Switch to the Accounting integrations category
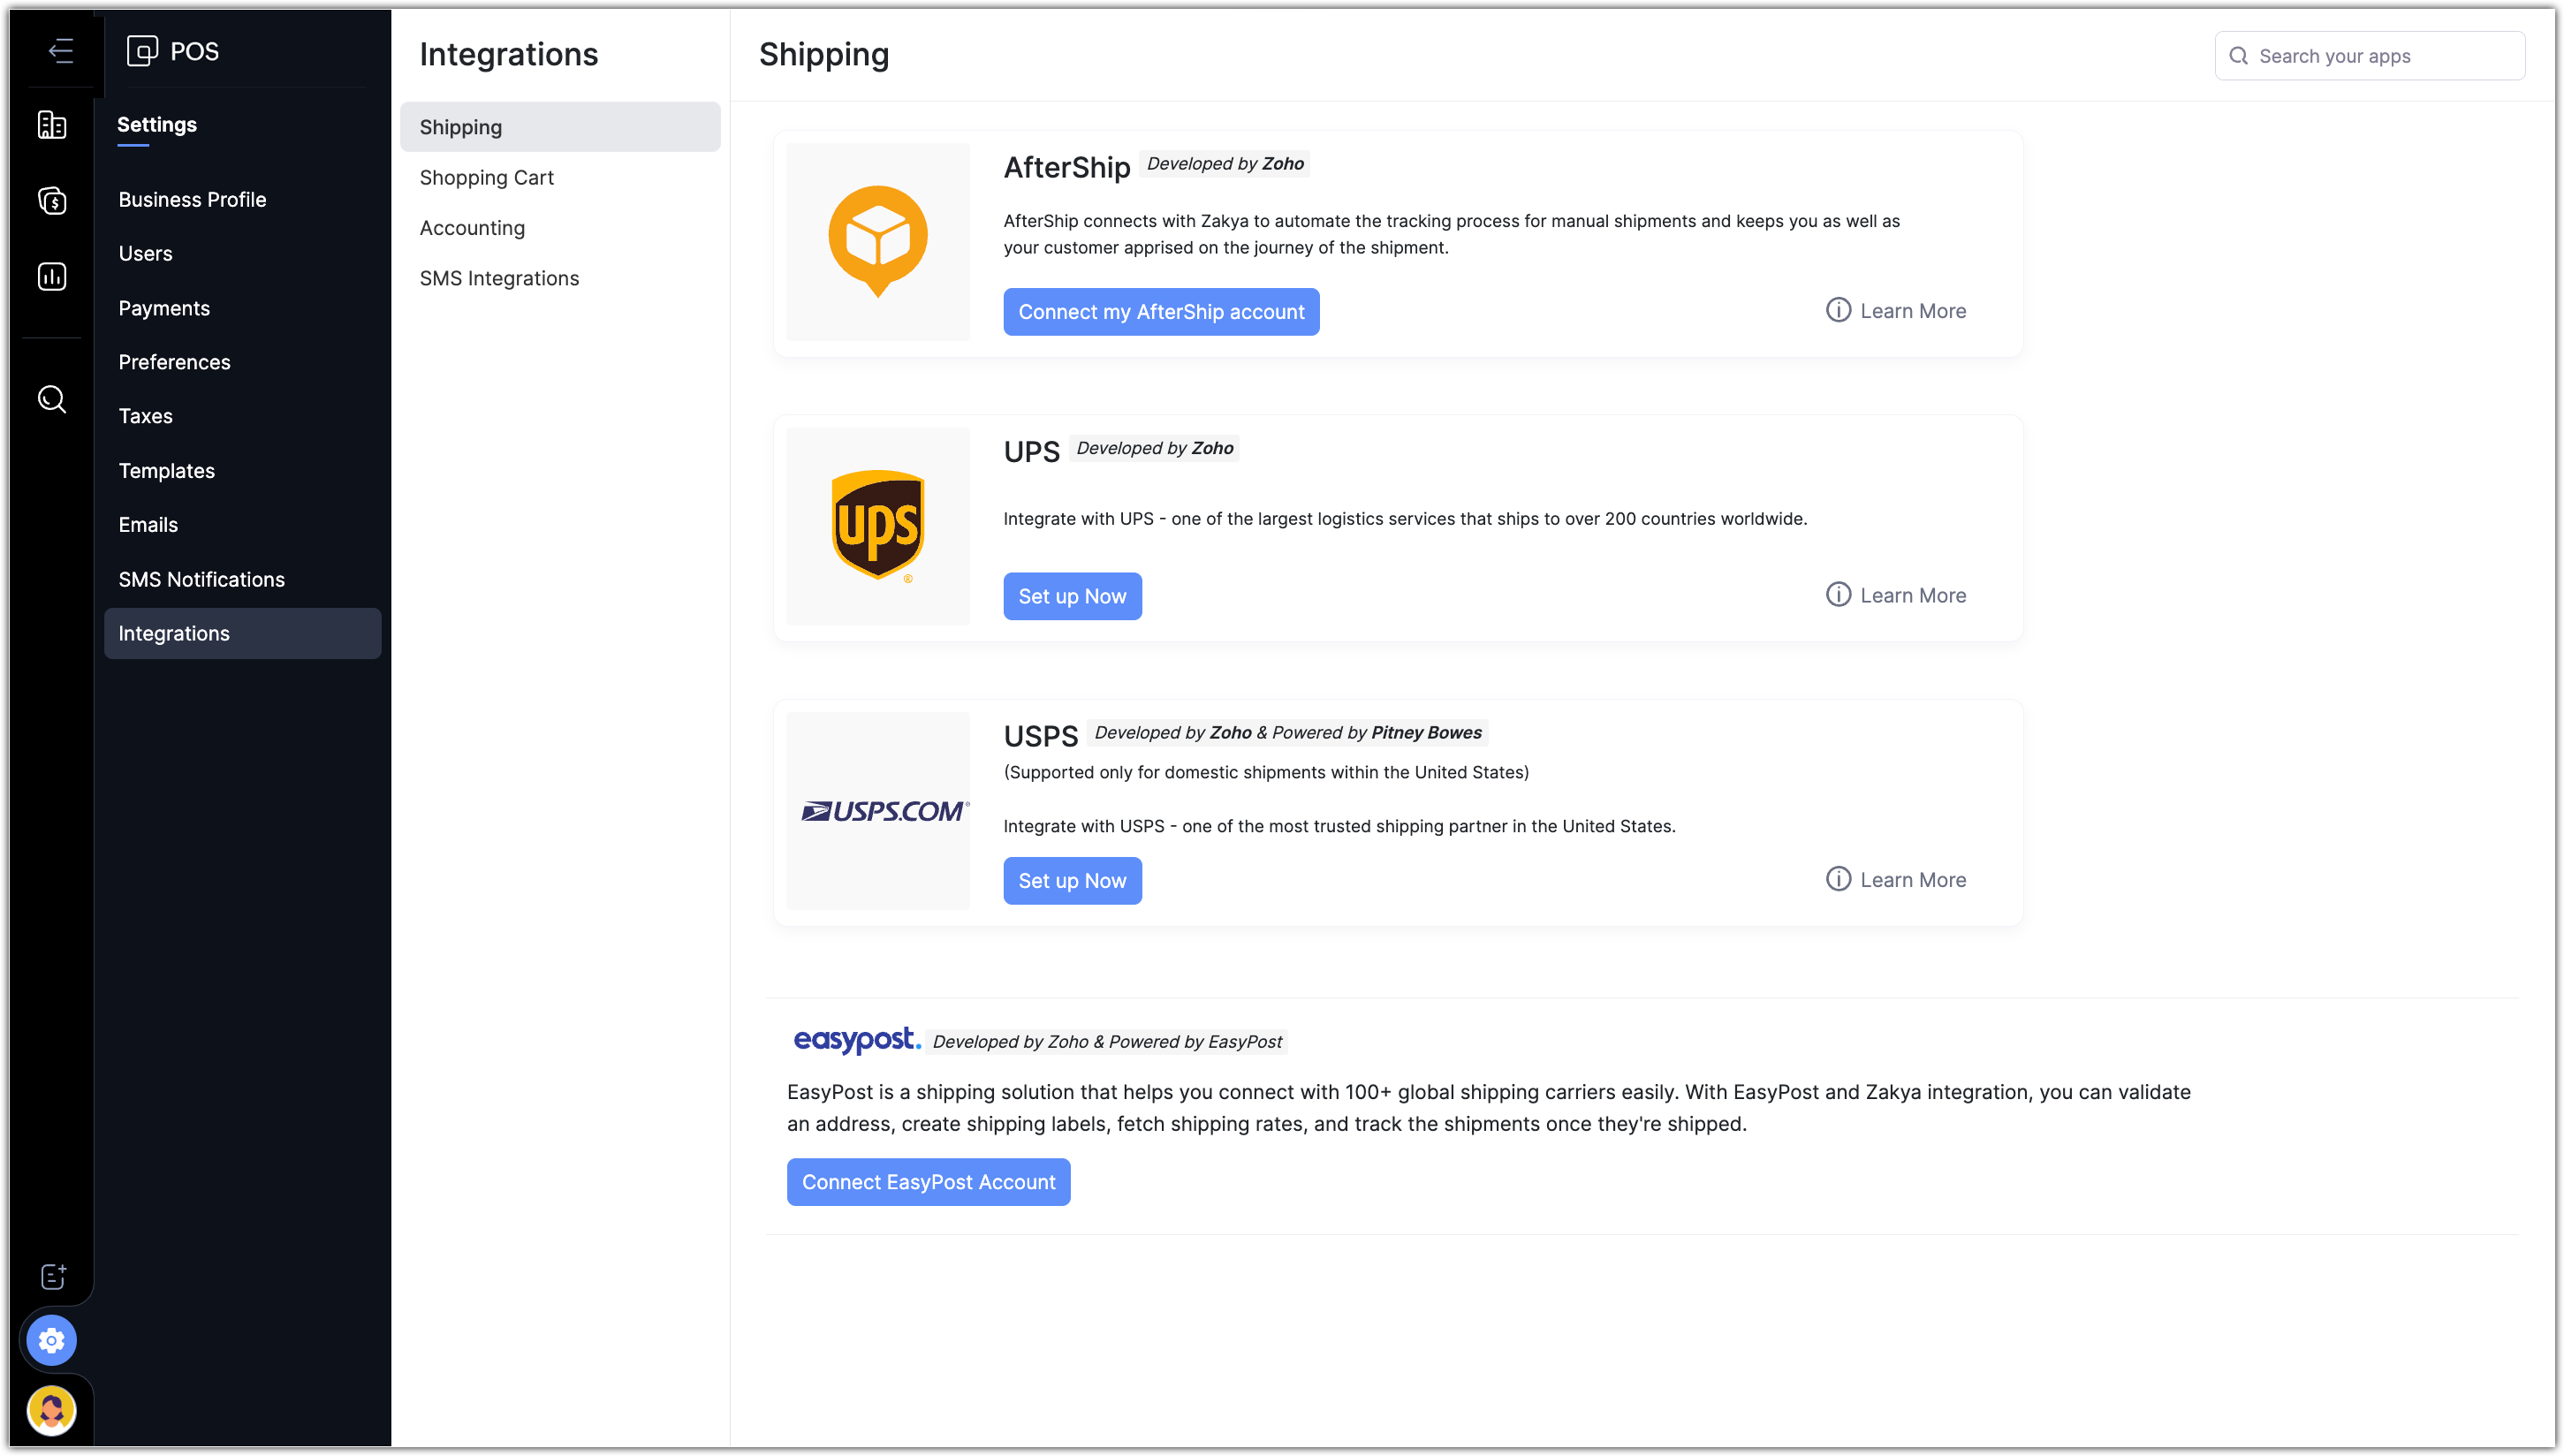 point(472,228)
